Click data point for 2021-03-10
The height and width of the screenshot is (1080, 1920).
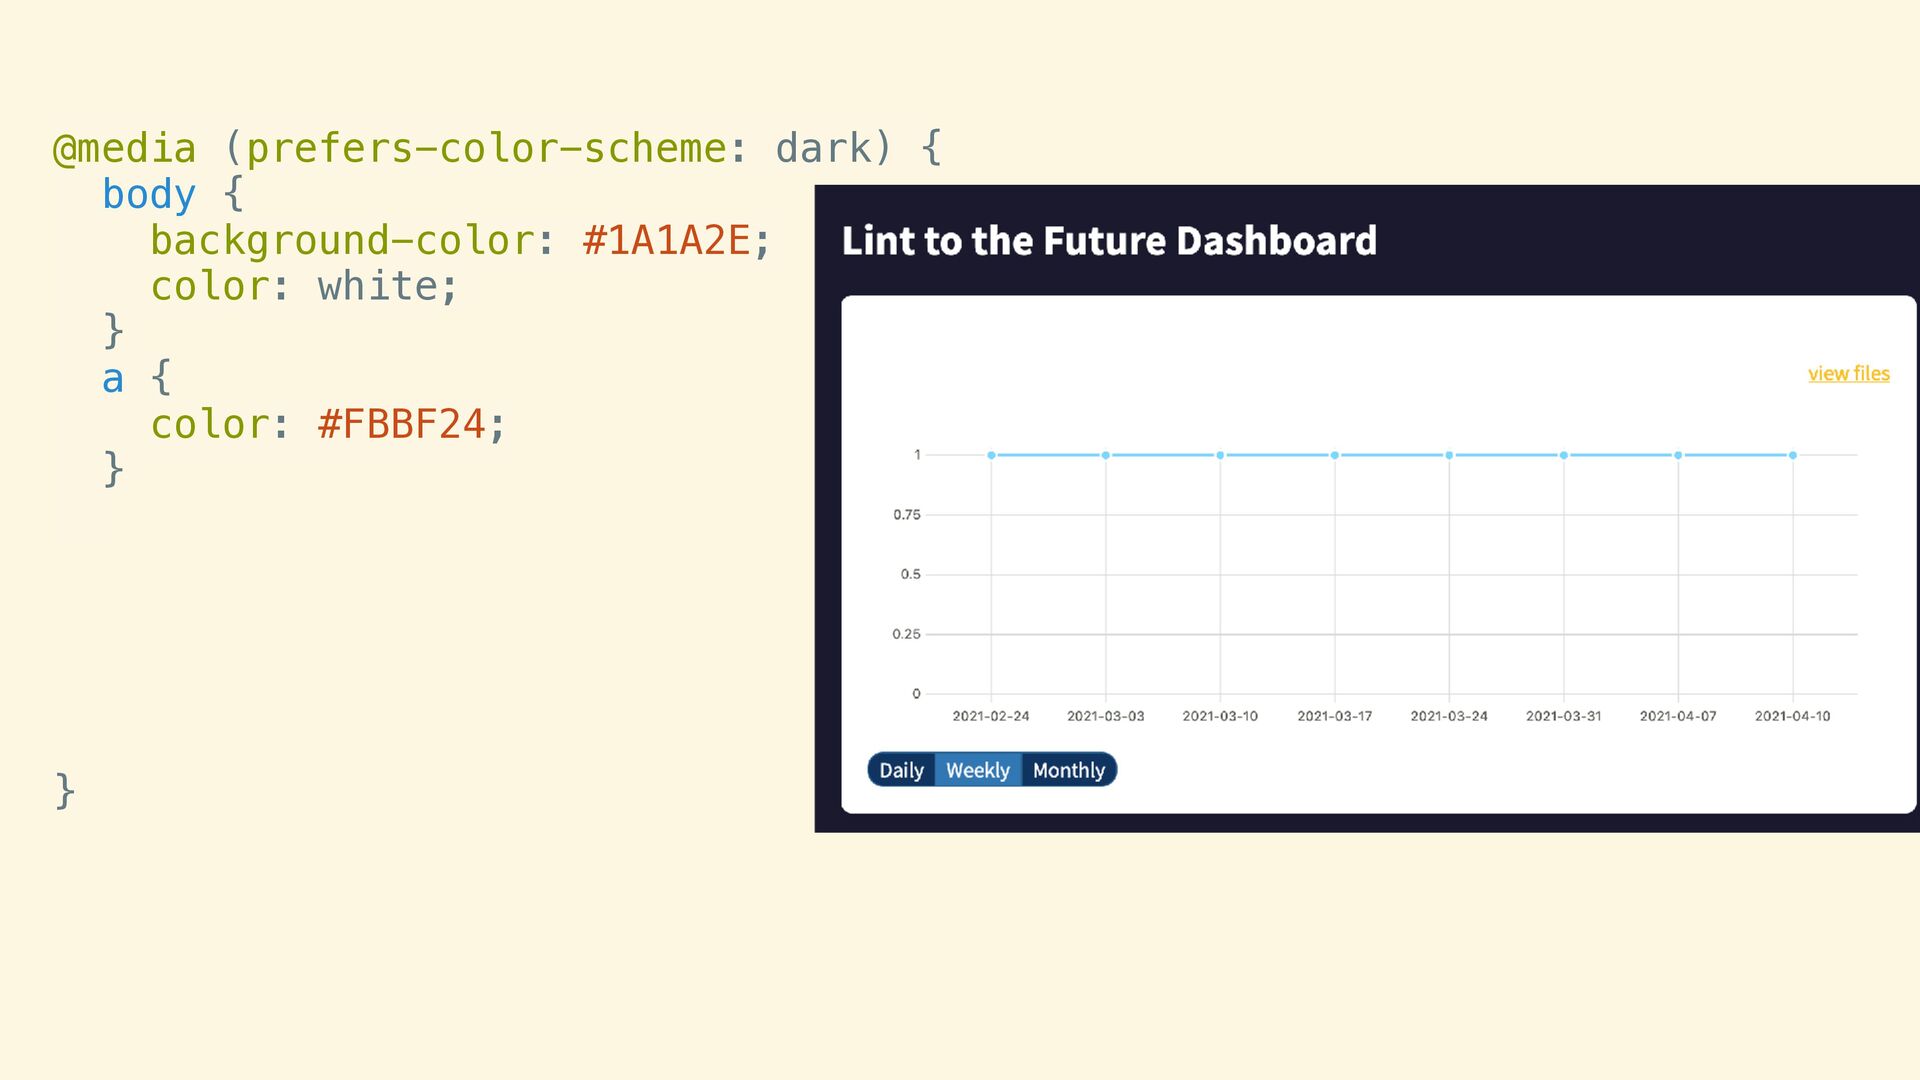pos(1220,455)
